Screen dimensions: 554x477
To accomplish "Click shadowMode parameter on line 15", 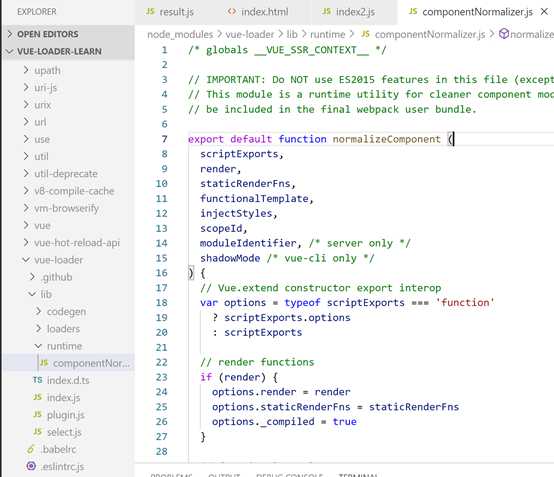I will pyautogui.click(x=230, y=258).
